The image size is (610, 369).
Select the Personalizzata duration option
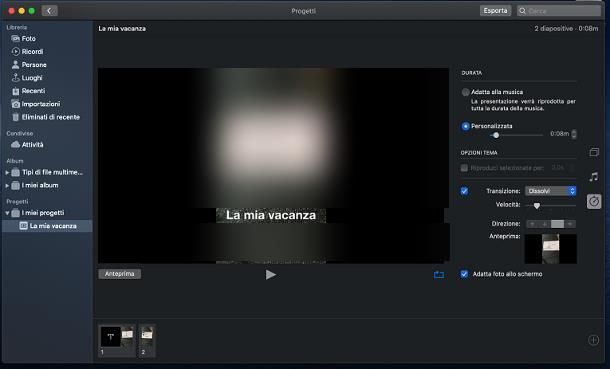click(x=465, y=126)
